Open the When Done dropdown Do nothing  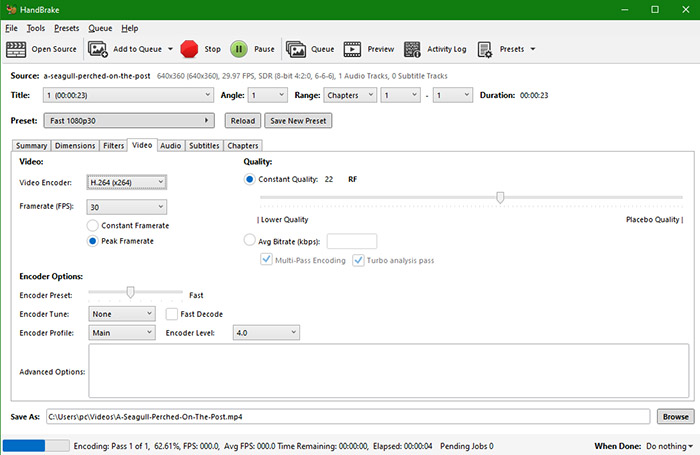(x=669, y=446)
